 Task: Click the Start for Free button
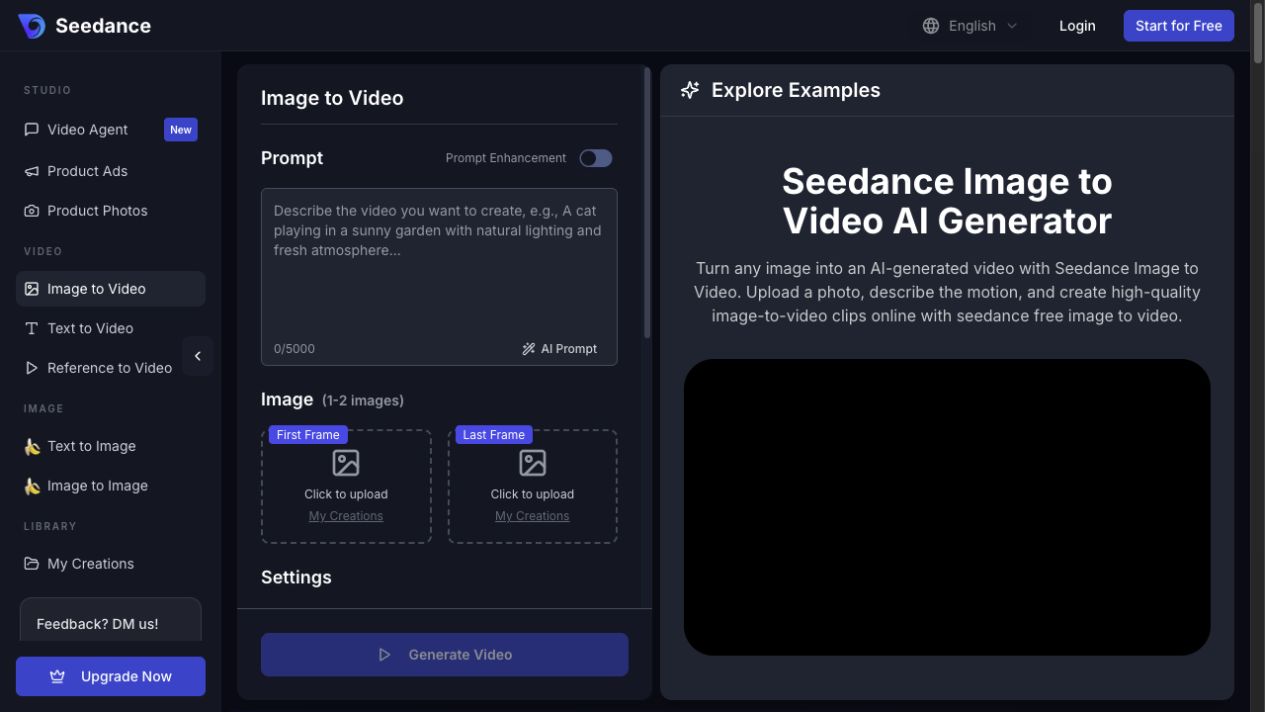1178,26
